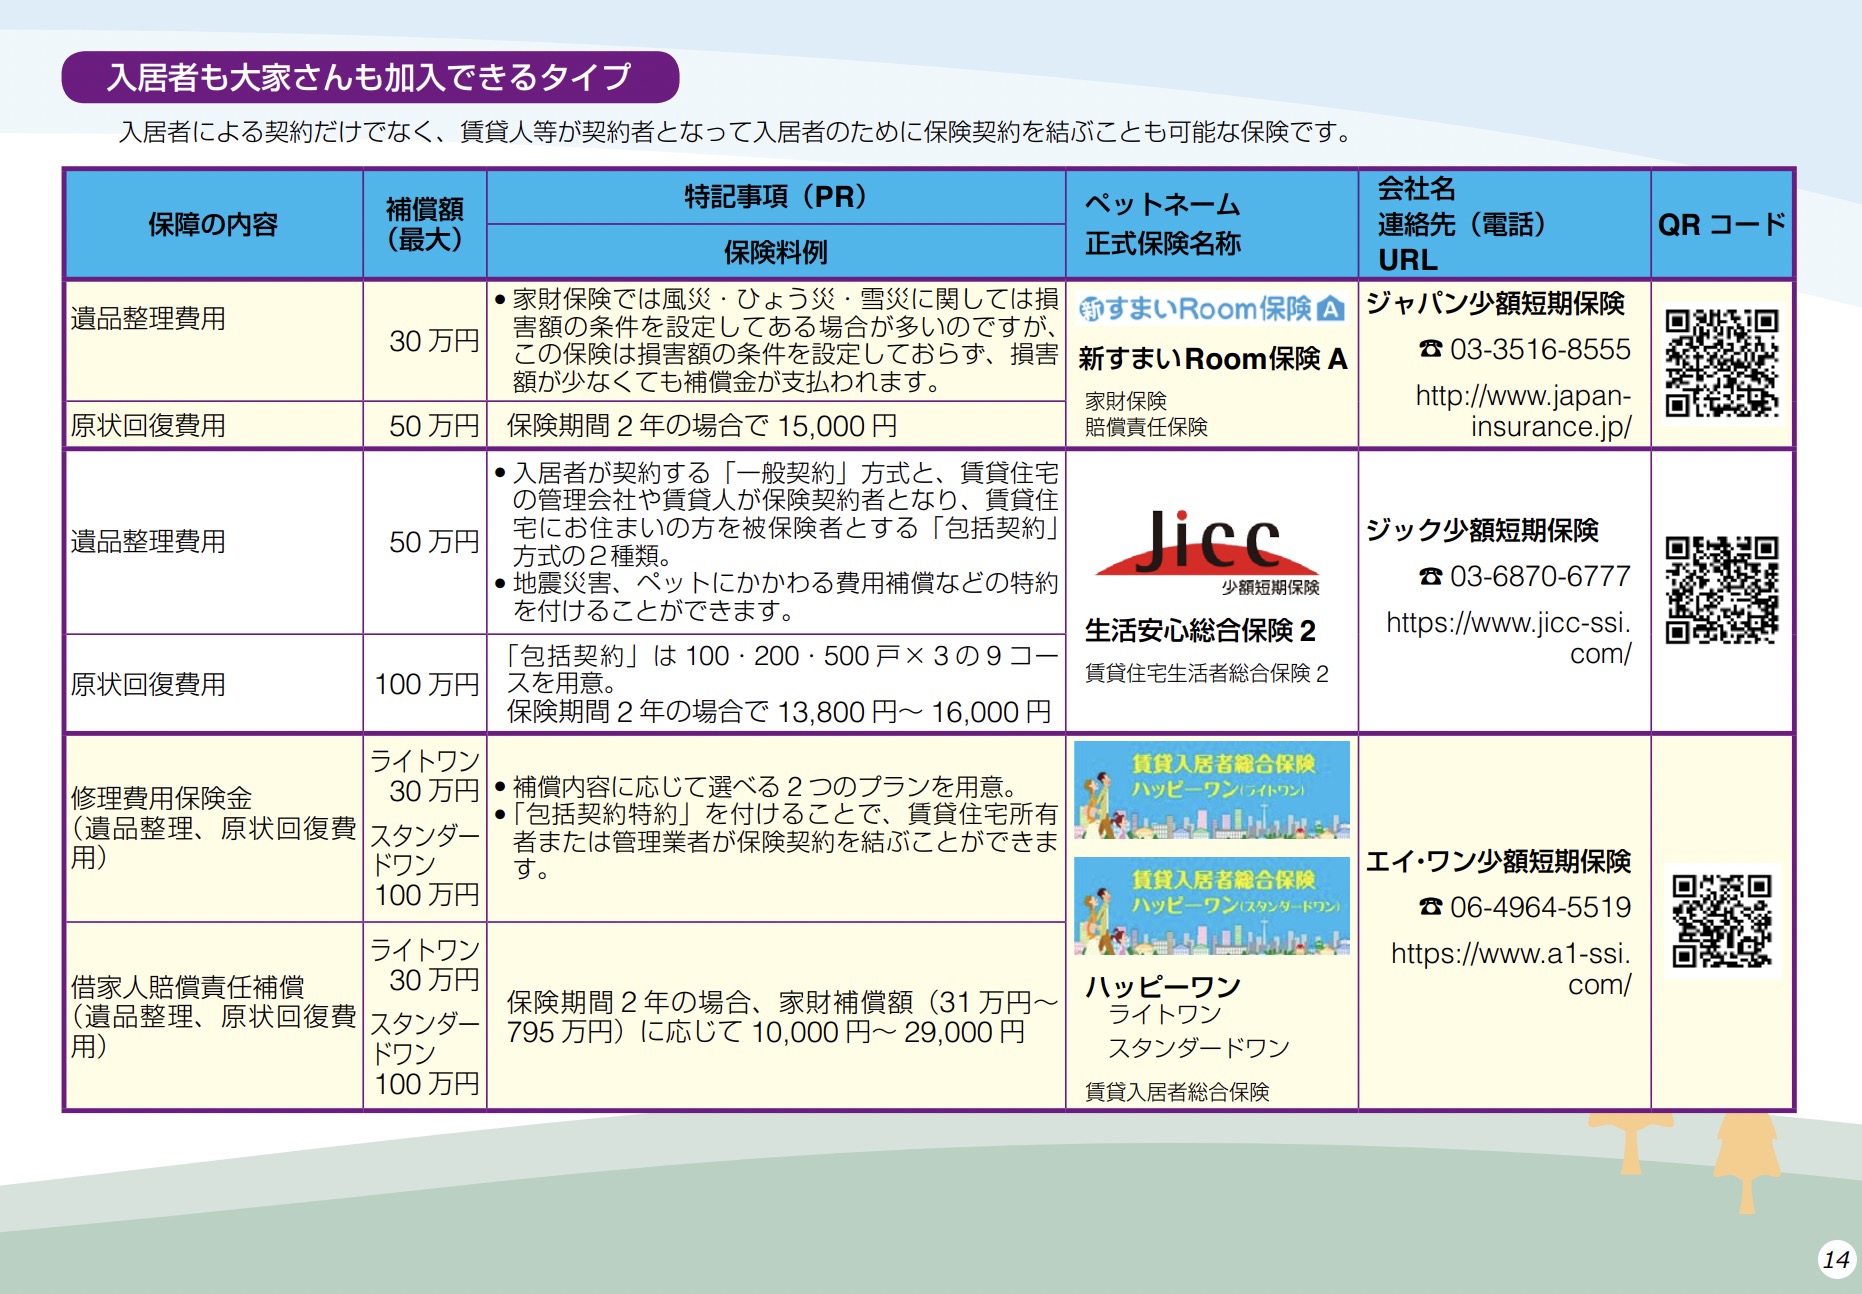Viewport: 1862px width, 1294px height.
Task: Click product name 新すまいRoom保険 A
Action: tap(1212, 359)
